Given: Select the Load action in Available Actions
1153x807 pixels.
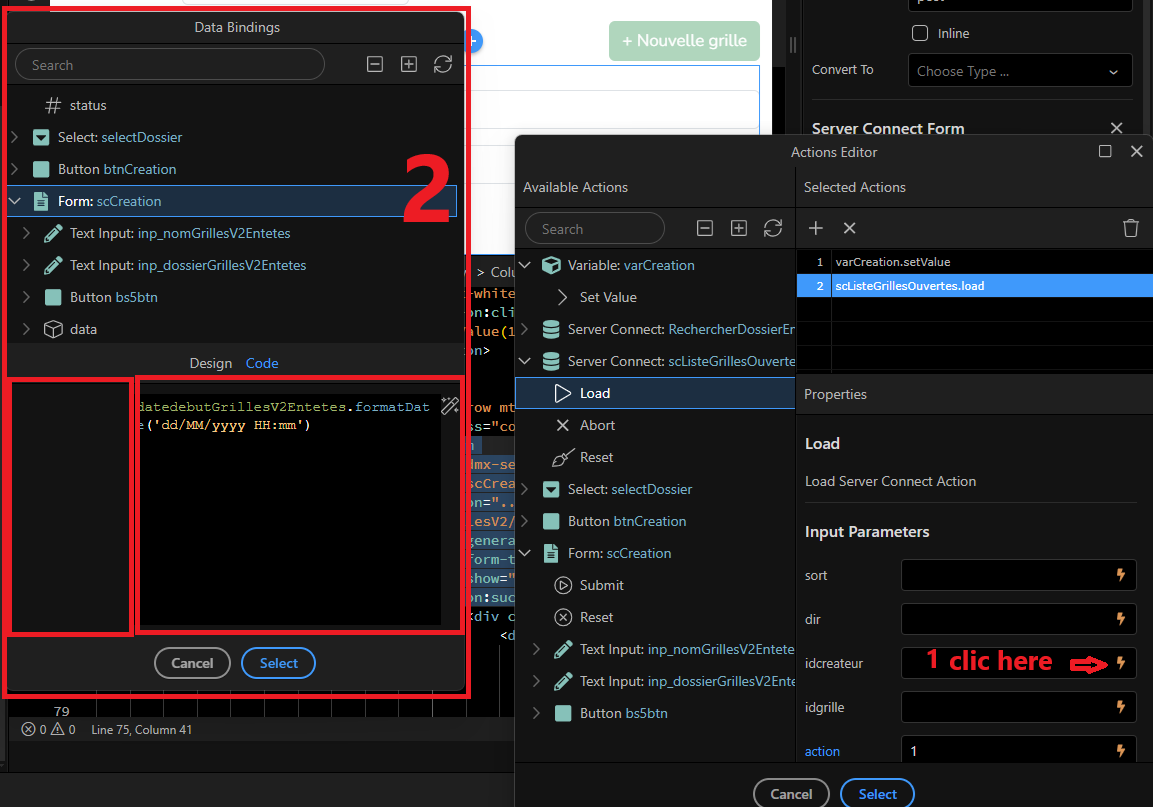Looking at the screenshot, I should (655, 393).
